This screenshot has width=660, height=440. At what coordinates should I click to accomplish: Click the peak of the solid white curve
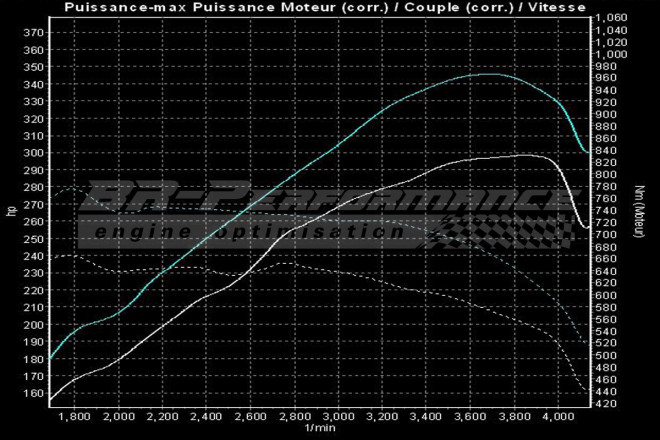(x=528, y=155)
